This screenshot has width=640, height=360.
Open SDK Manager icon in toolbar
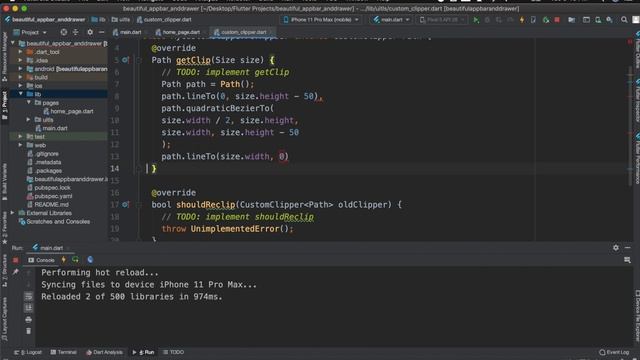pyautogui.click(x=609, y=20)
